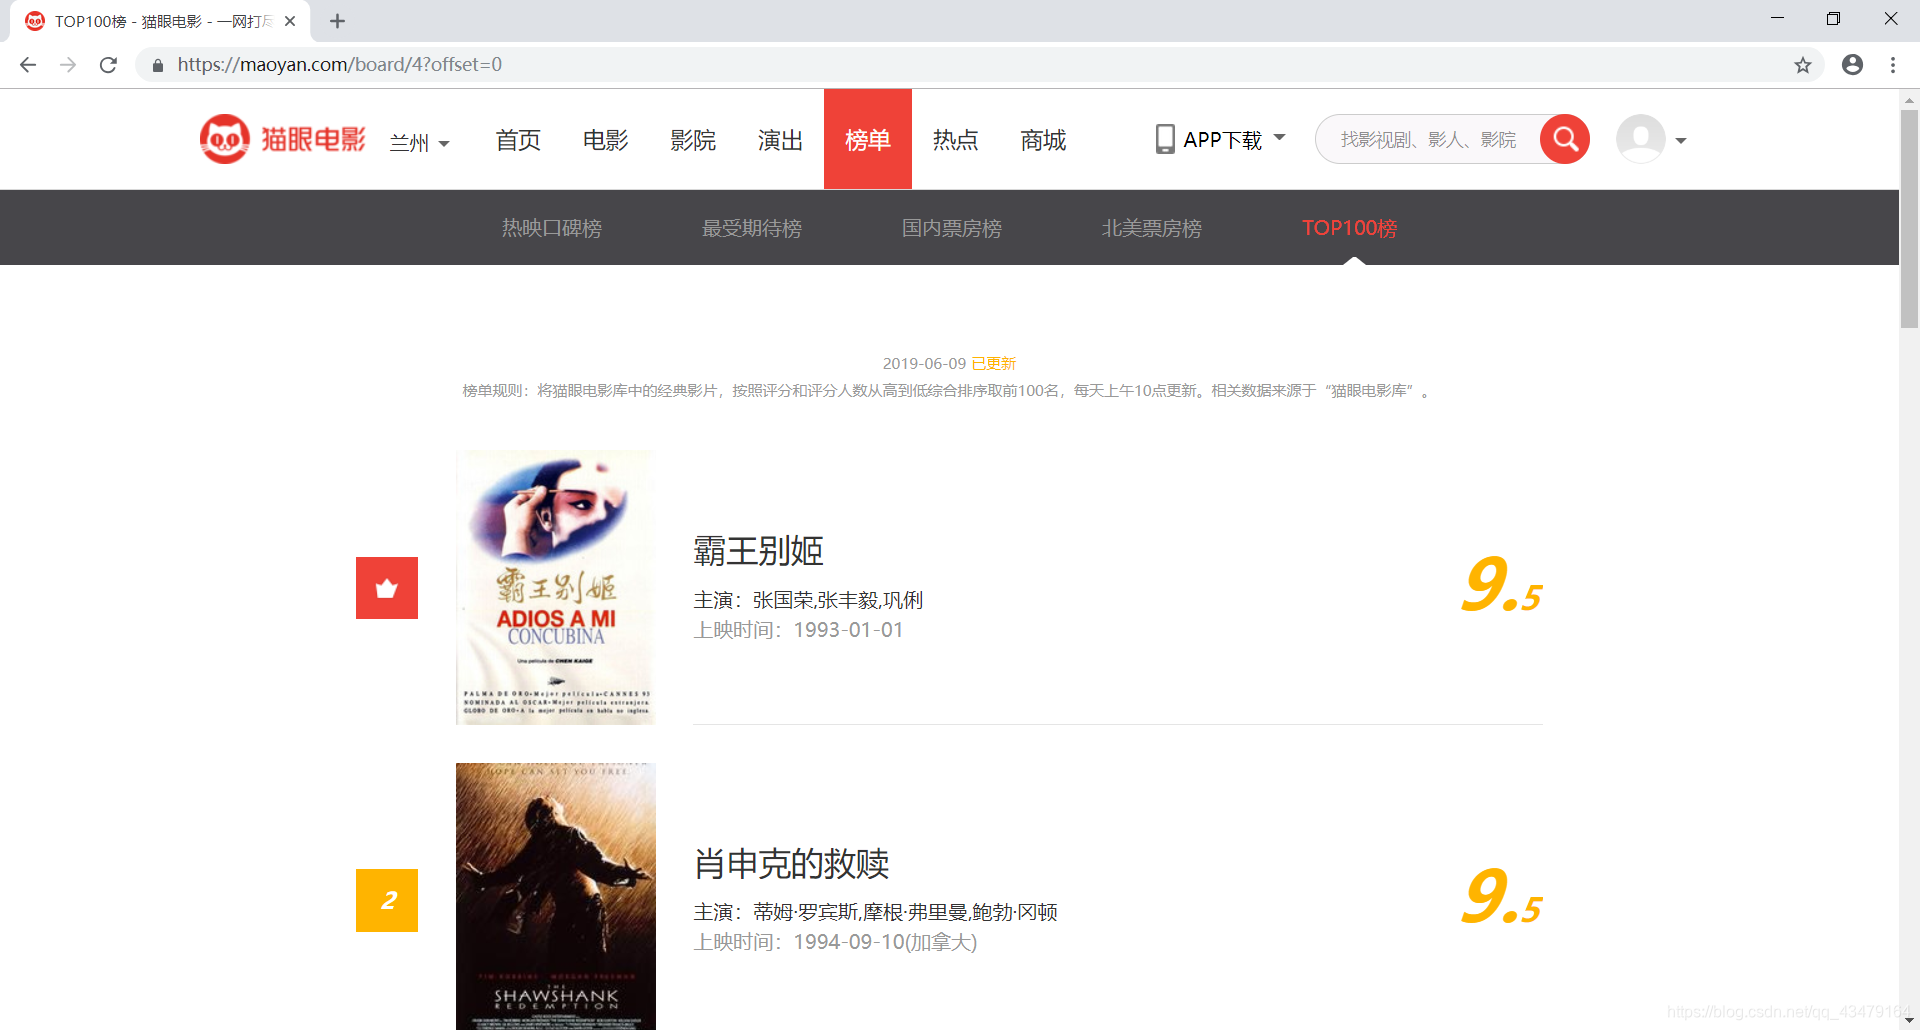The width and height of the screenshot is (1920, 1030).
Task: Open the 霸王别姬 movie title link
Action: [759, 551]
